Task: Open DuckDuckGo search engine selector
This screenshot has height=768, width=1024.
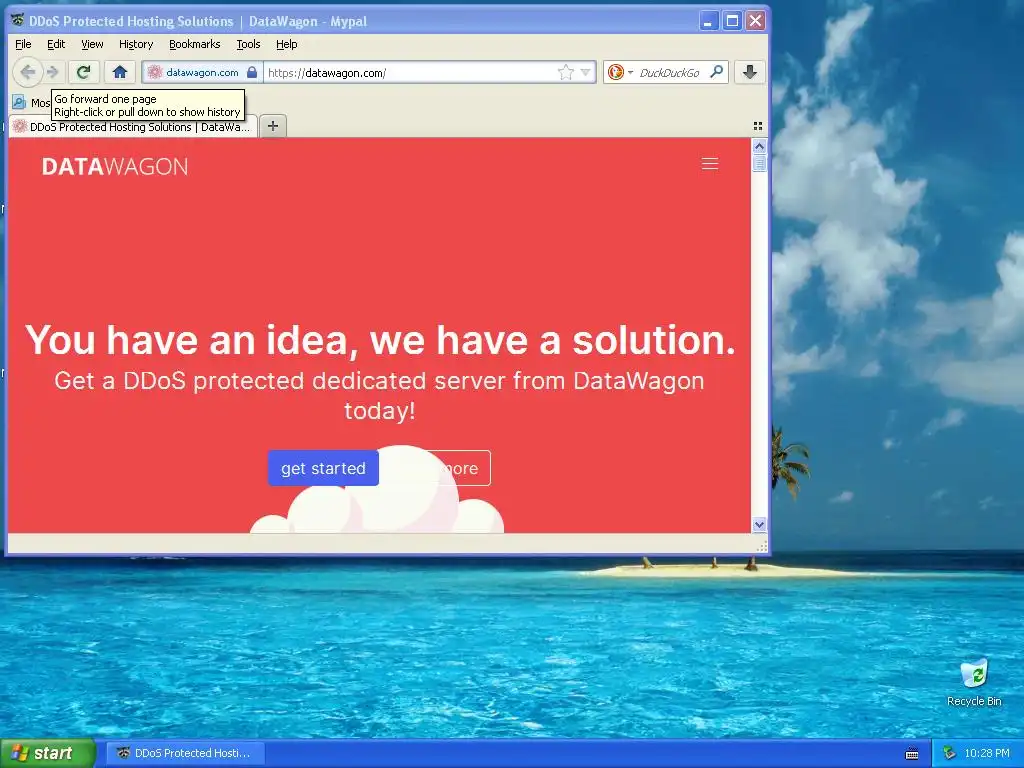Action: pyautogui.click(x=620, y=72)
